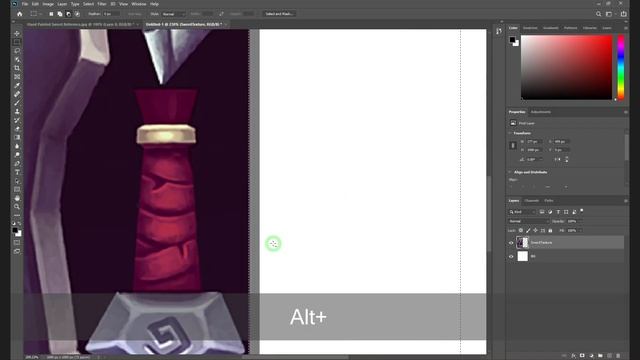
Task: Enable Subtract from selection mode
Action: (x=68, y=14)
